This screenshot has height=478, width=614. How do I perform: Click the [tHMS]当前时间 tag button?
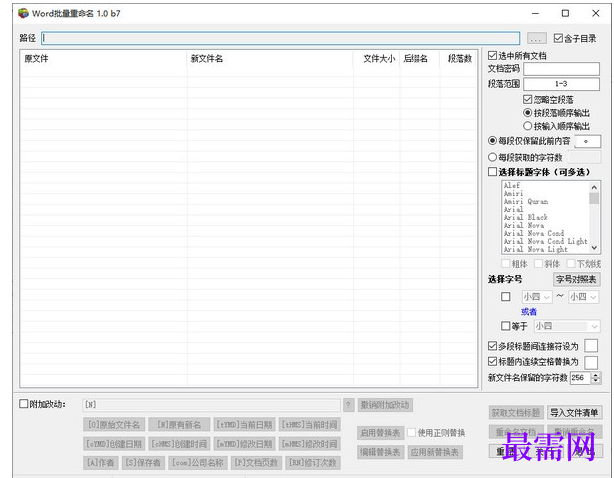pyautogui.click(x=309, y=425)
